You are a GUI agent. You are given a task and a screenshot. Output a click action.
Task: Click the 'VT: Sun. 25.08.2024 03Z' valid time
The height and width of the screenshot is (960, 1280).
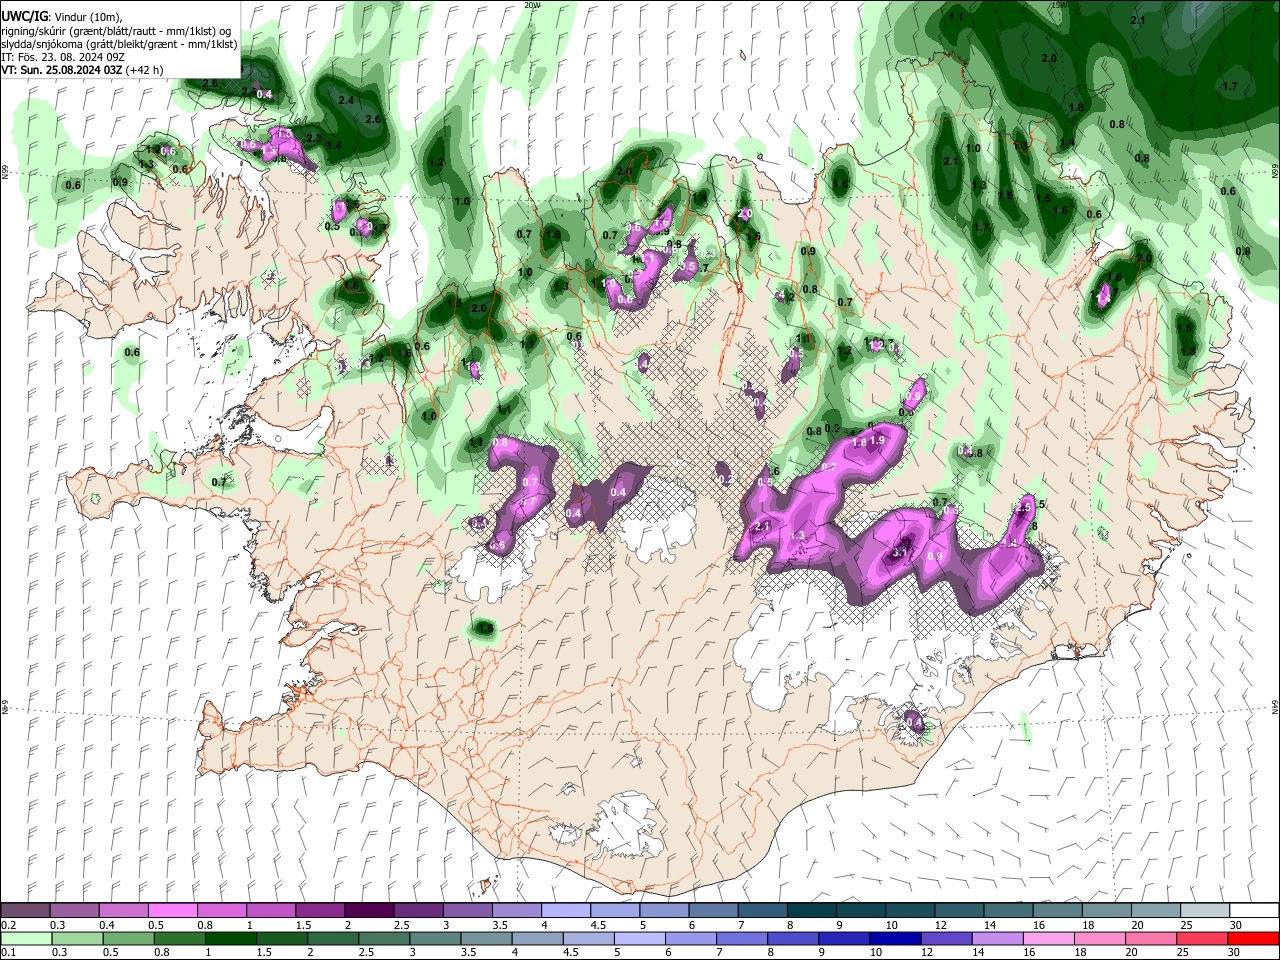tap(62, 70)
